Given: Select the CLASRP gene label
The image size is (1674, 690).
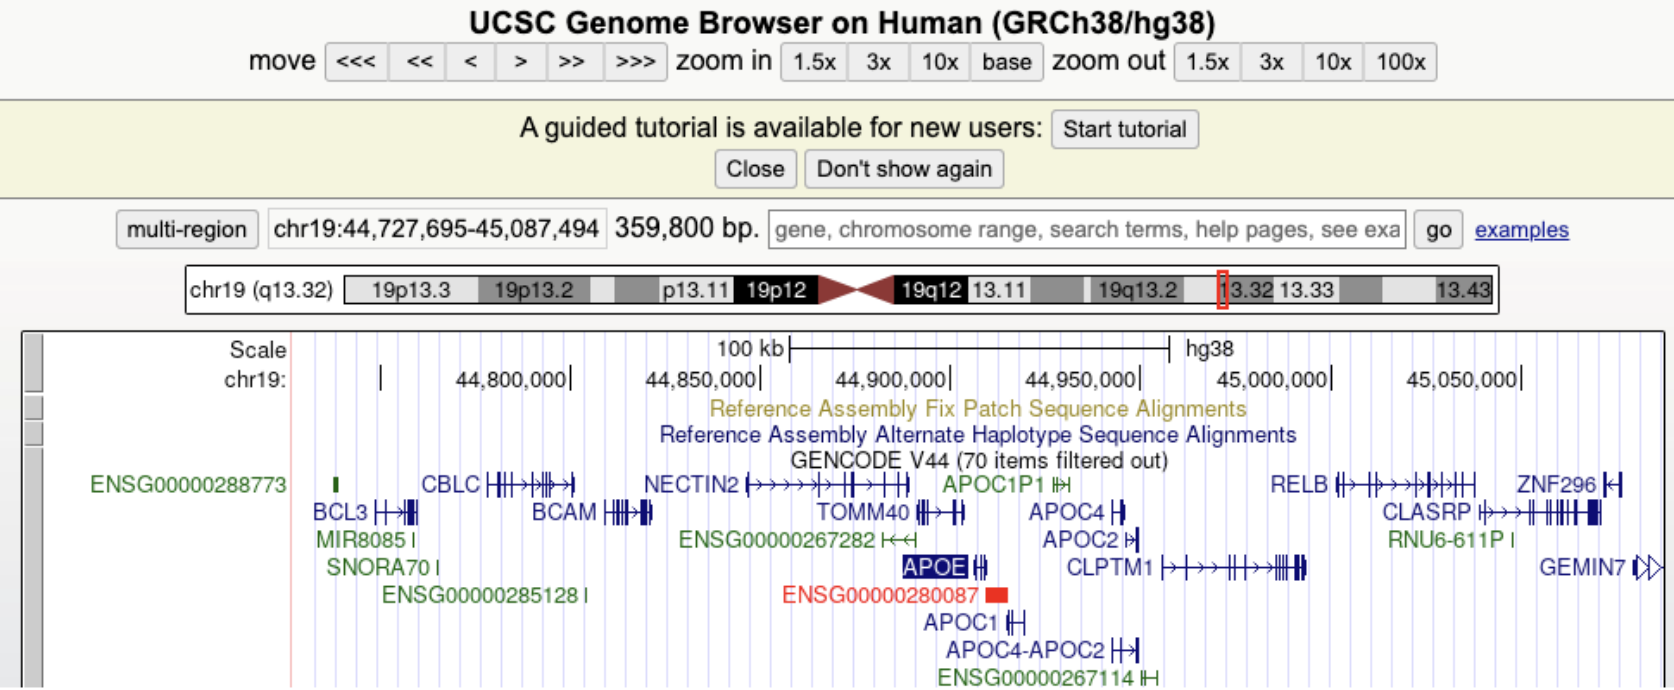Looking at the screenshot, I should [1427, 513].
